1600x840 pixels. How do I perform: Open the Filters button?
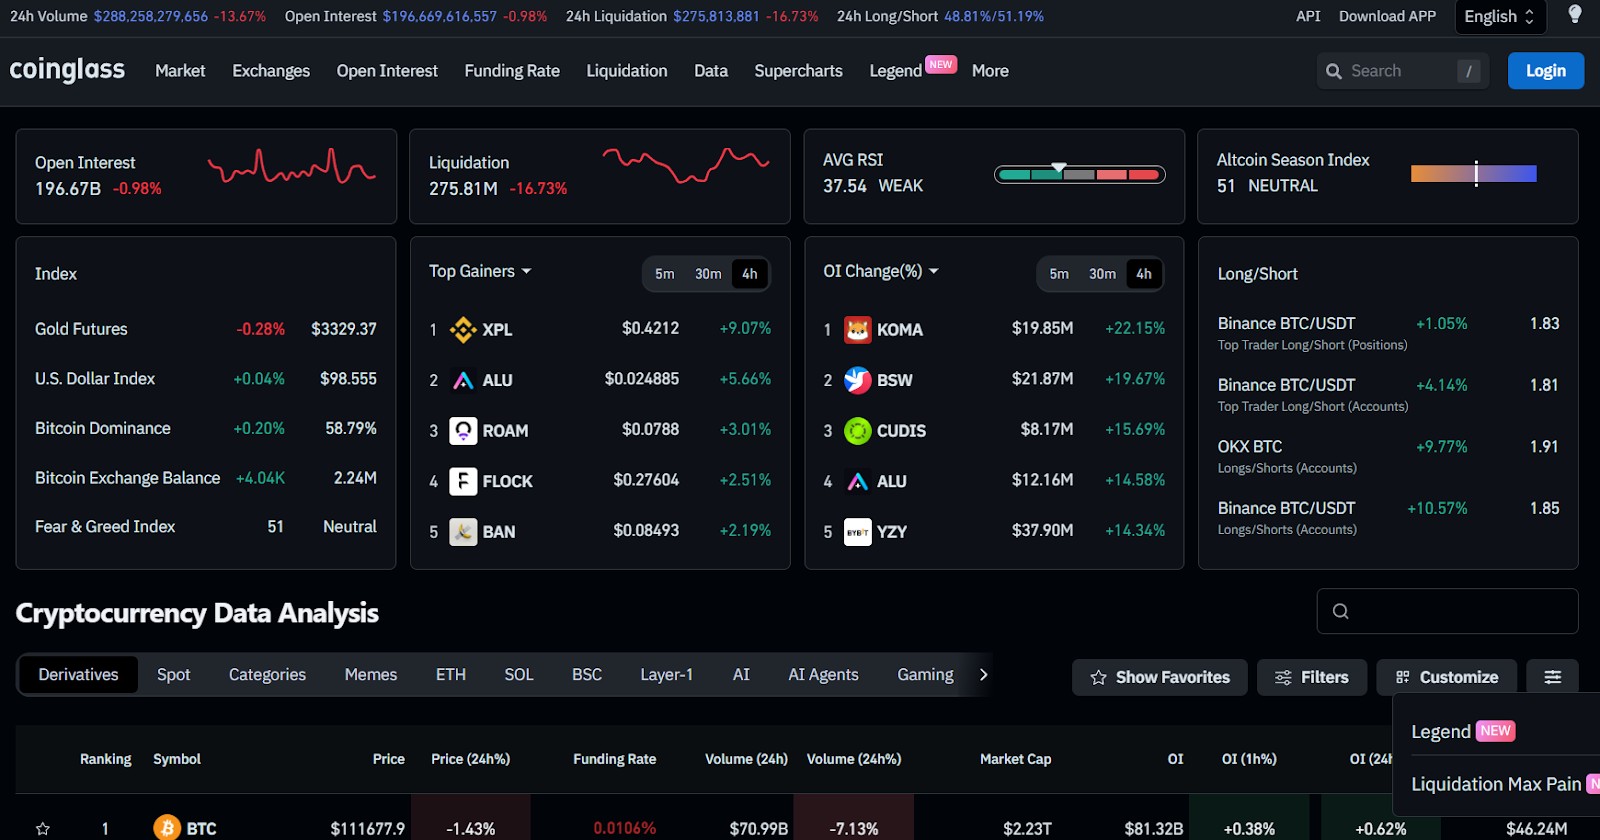click(1312, 677)
